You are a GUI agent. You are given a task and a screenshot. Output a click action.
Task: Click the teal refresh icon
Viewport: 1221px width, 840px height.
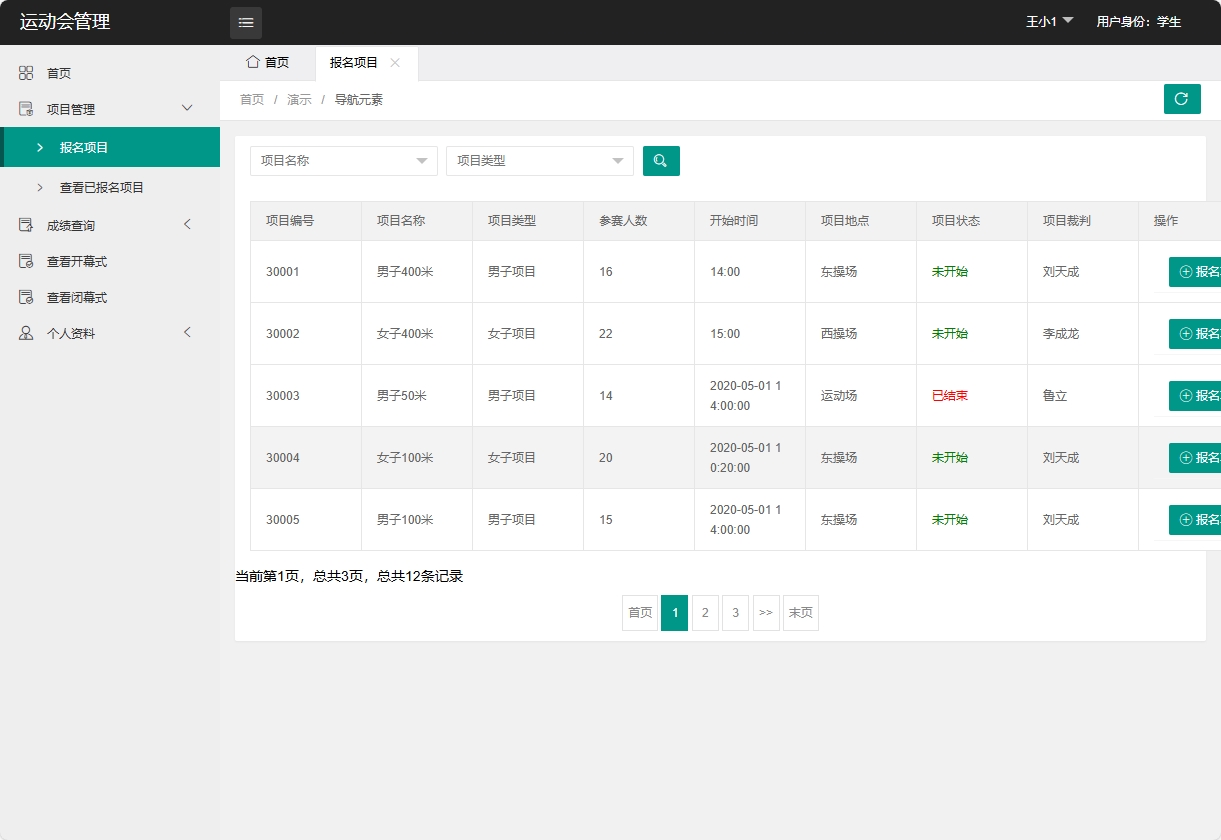[x=1182, y=99]
